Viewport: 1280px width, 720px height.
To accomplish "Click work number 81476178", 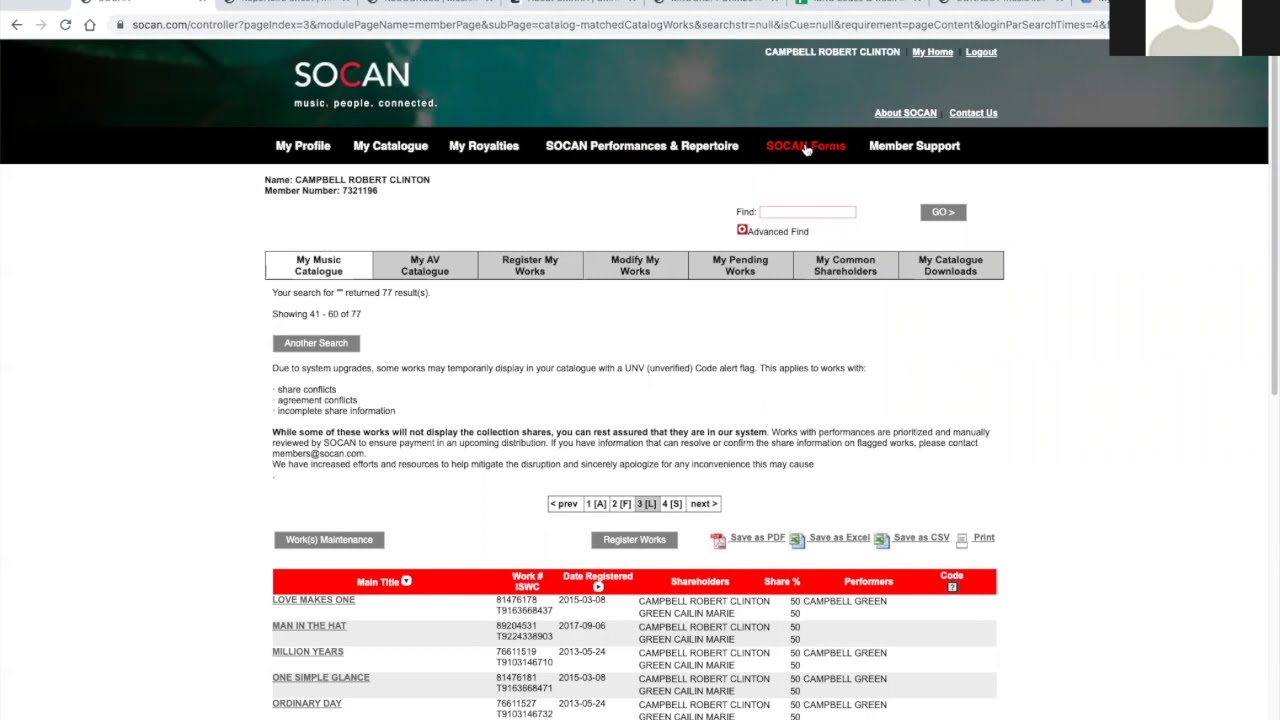I will 517,601.
